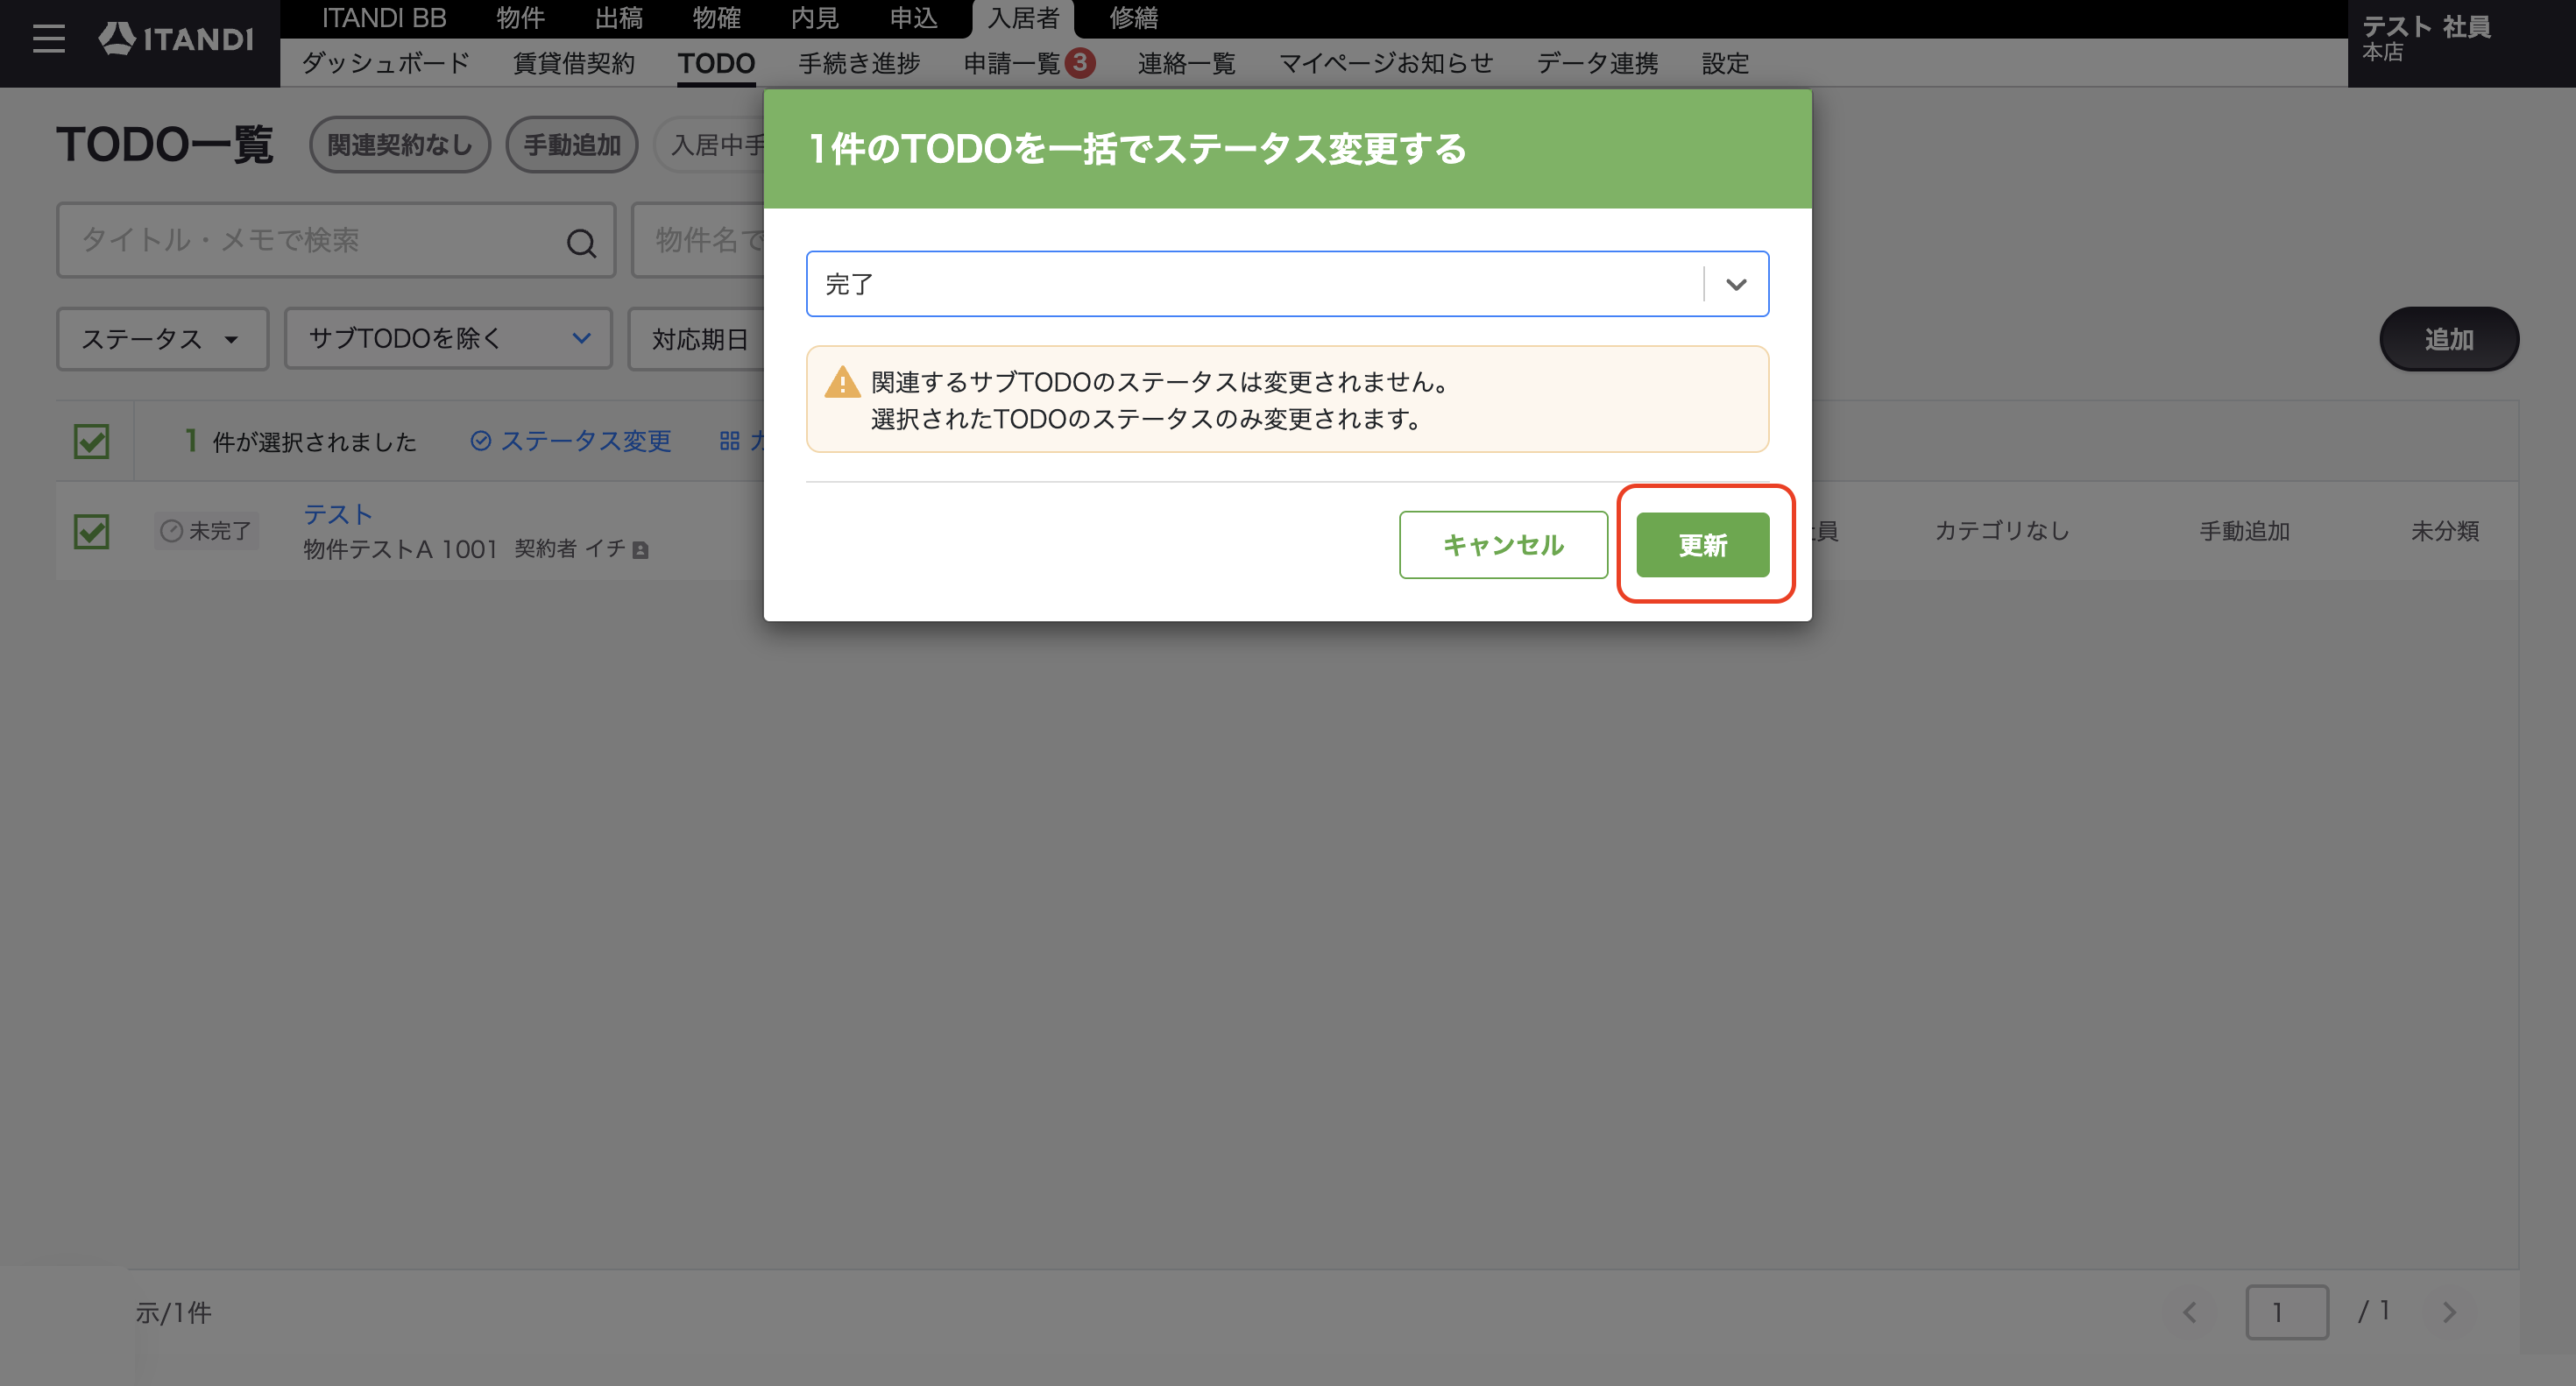
Task: Click the 更新 button
Action: (x=1702, y=545)
